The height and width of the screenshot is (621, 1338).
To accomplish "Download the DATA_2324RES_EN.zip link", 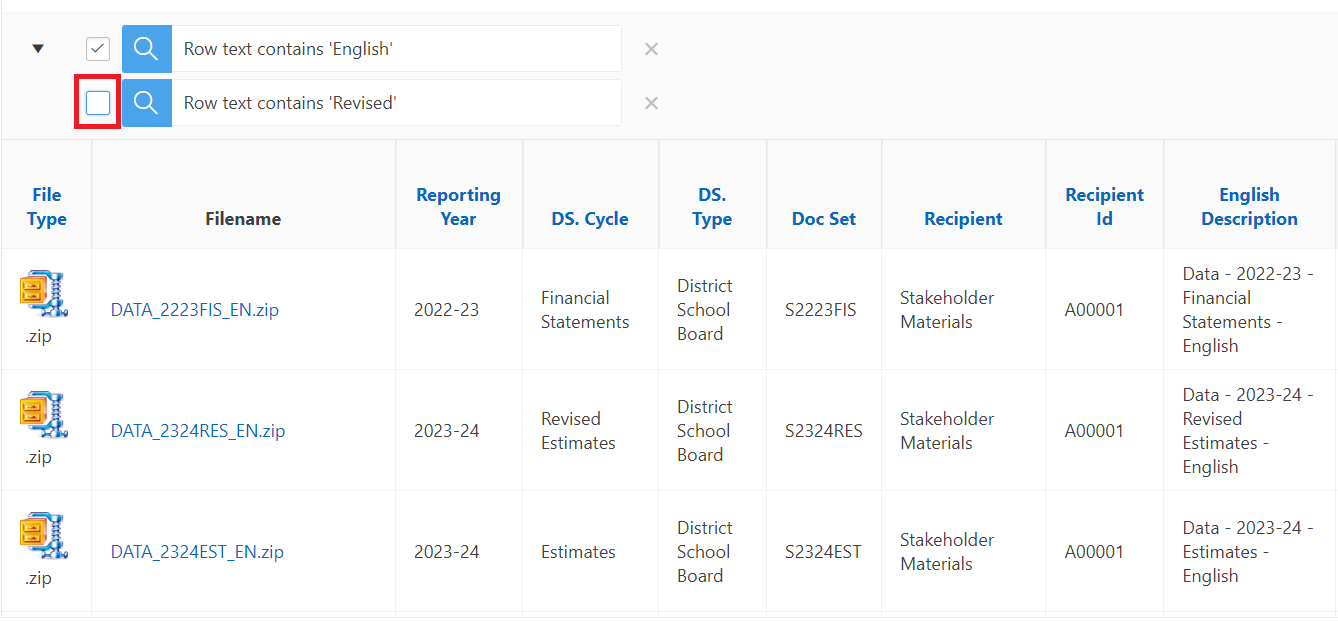I will 197,431.
